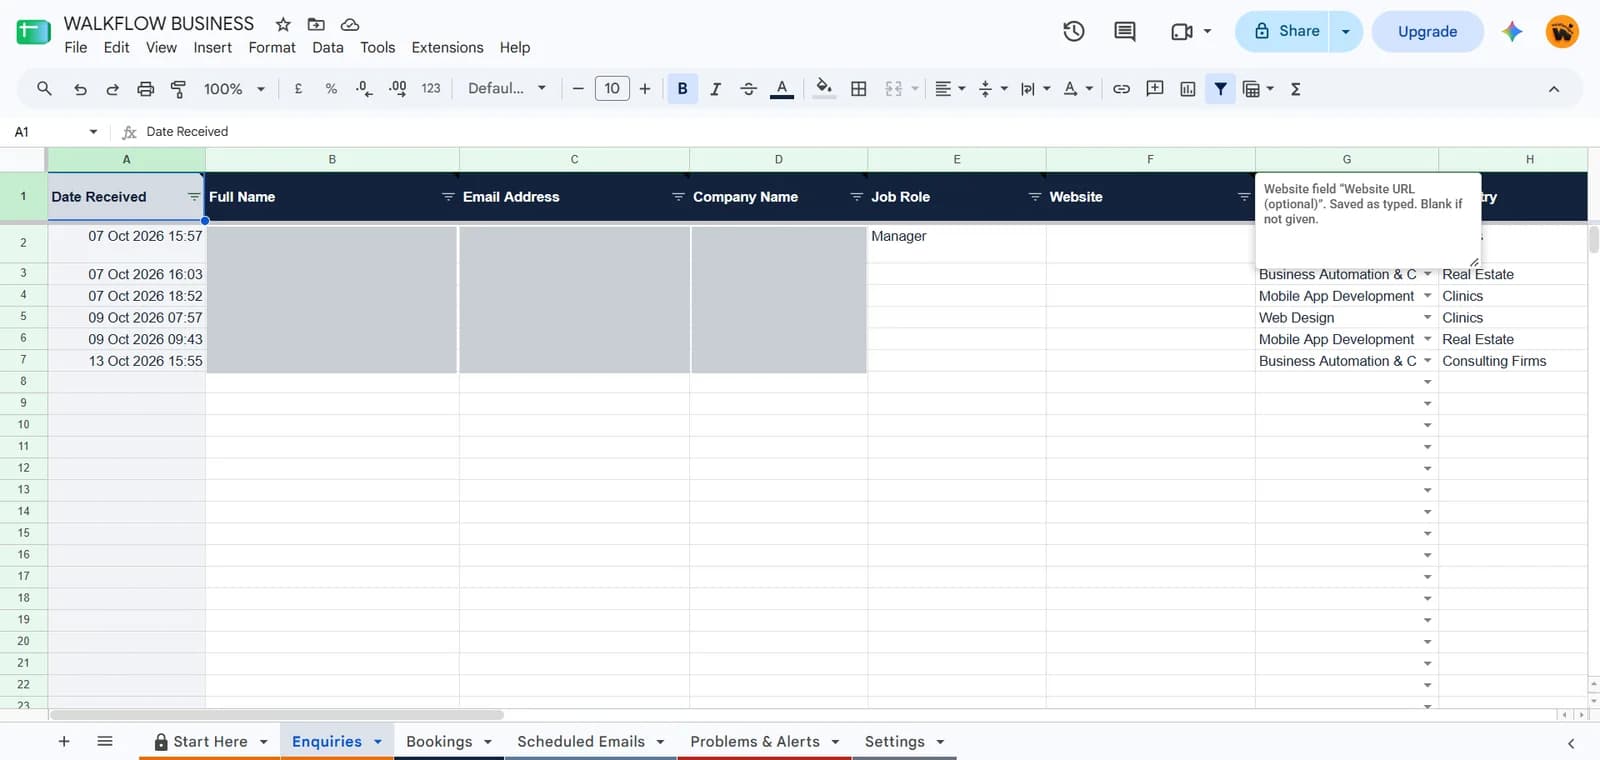Image resolution: width=1600 pixels, height=760 pixels.
Task: Open the zoom 100% dropdown
Action: [x=234, y=89]
